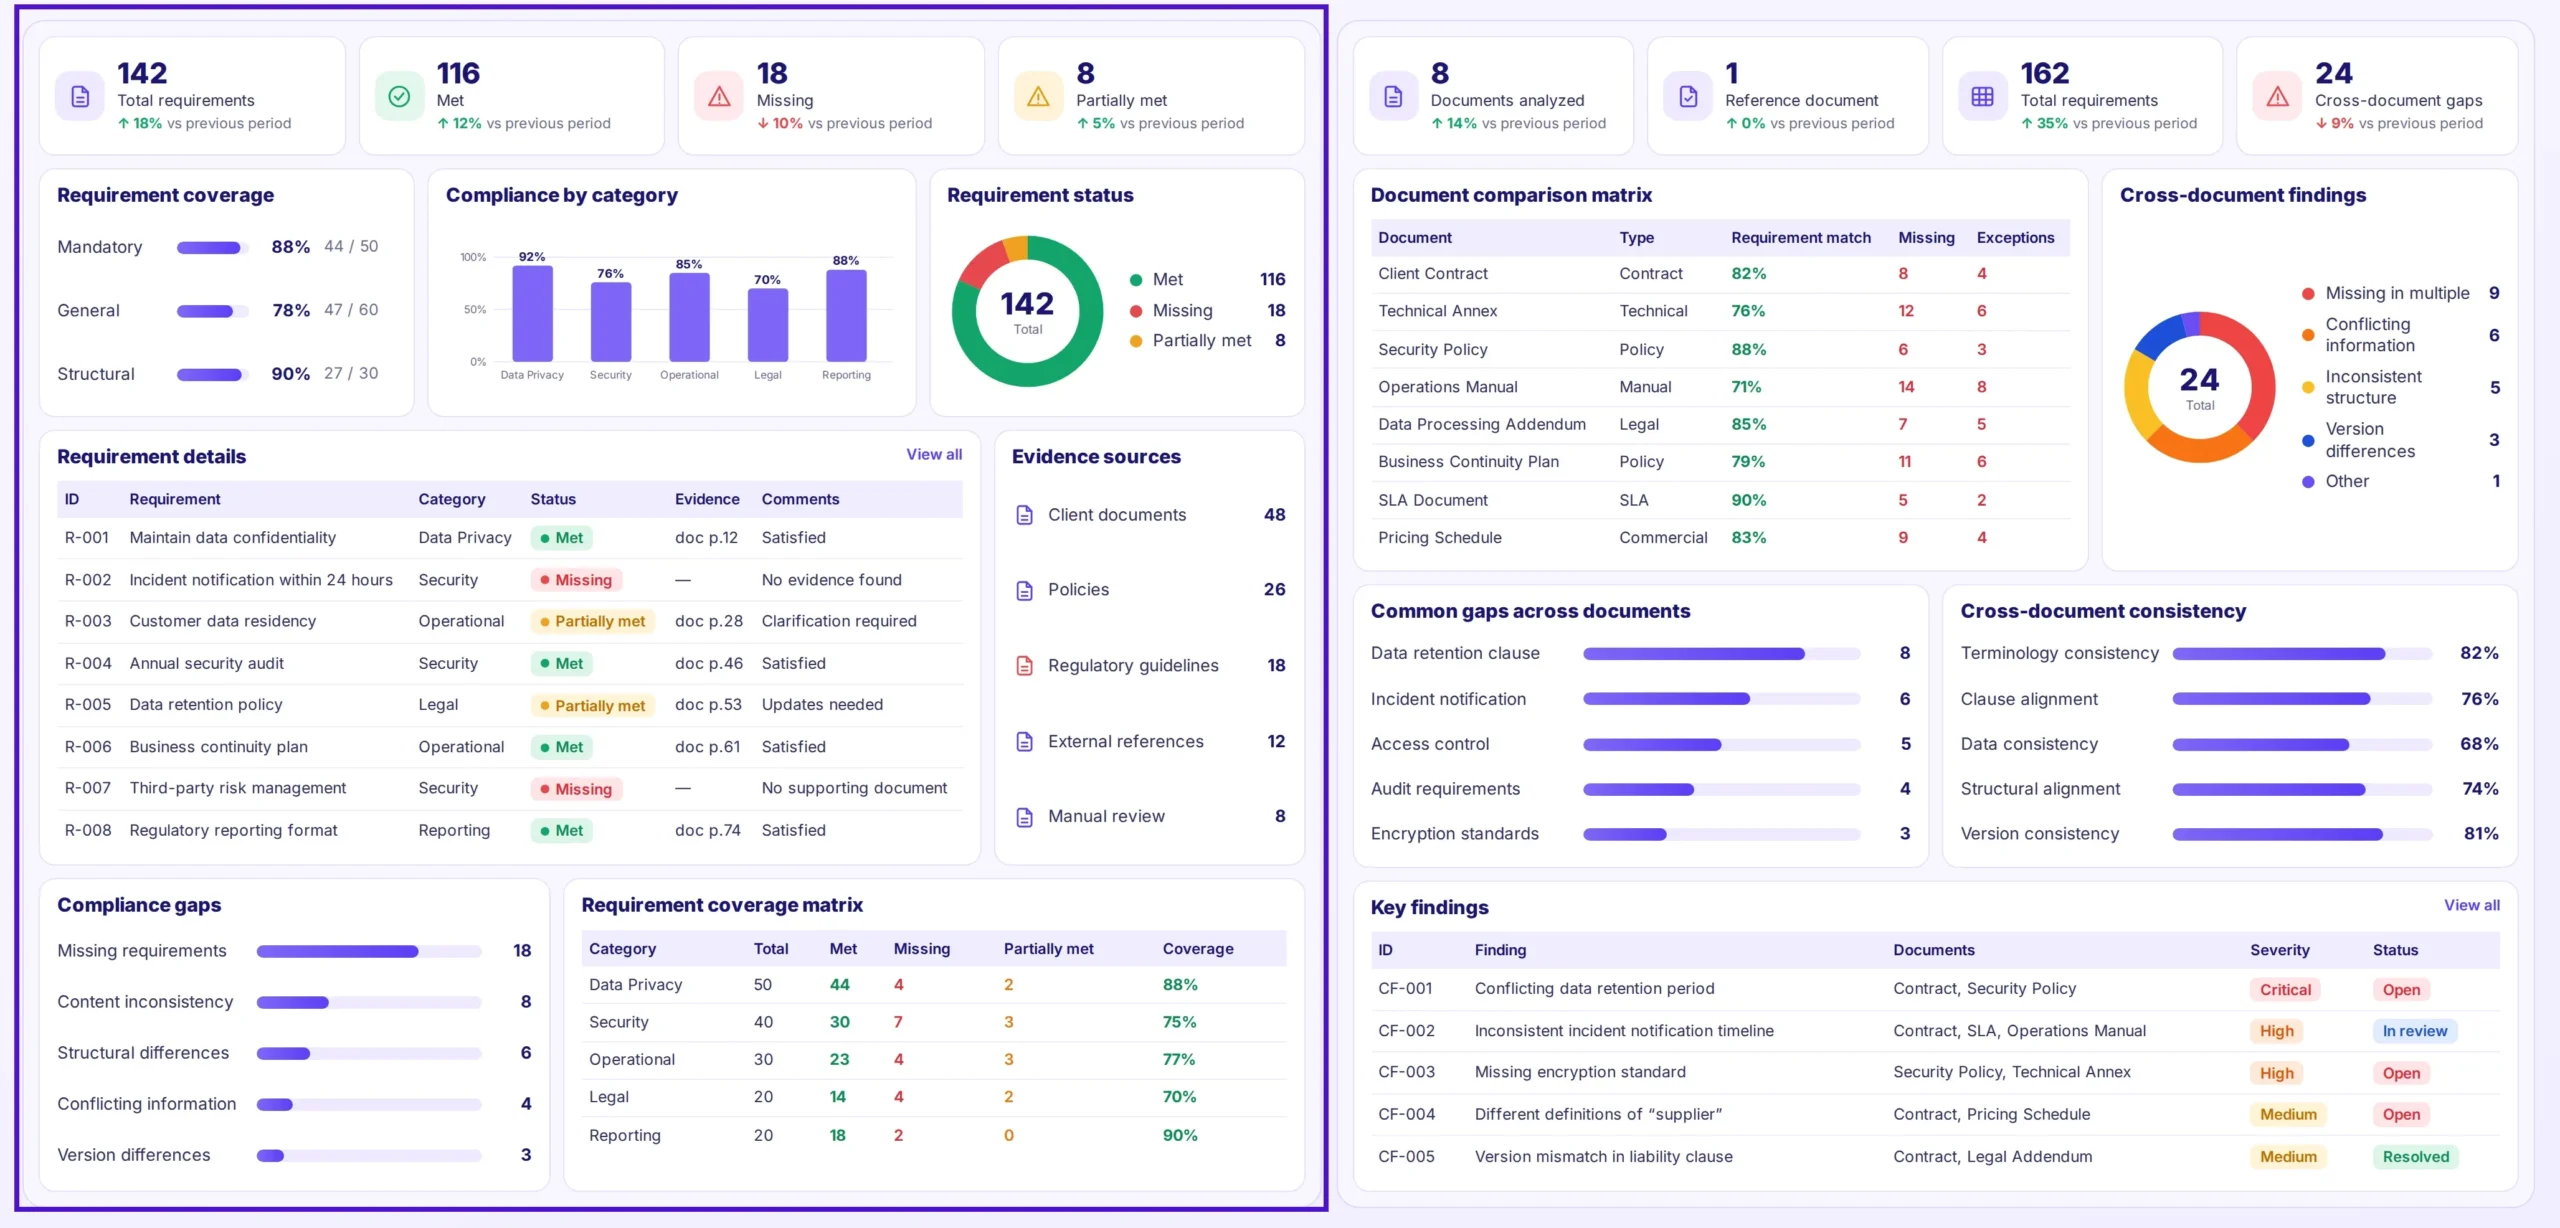Click the Reference document card icon
This screenshot has width=2560, height=1228.
tap(1688, 96)
